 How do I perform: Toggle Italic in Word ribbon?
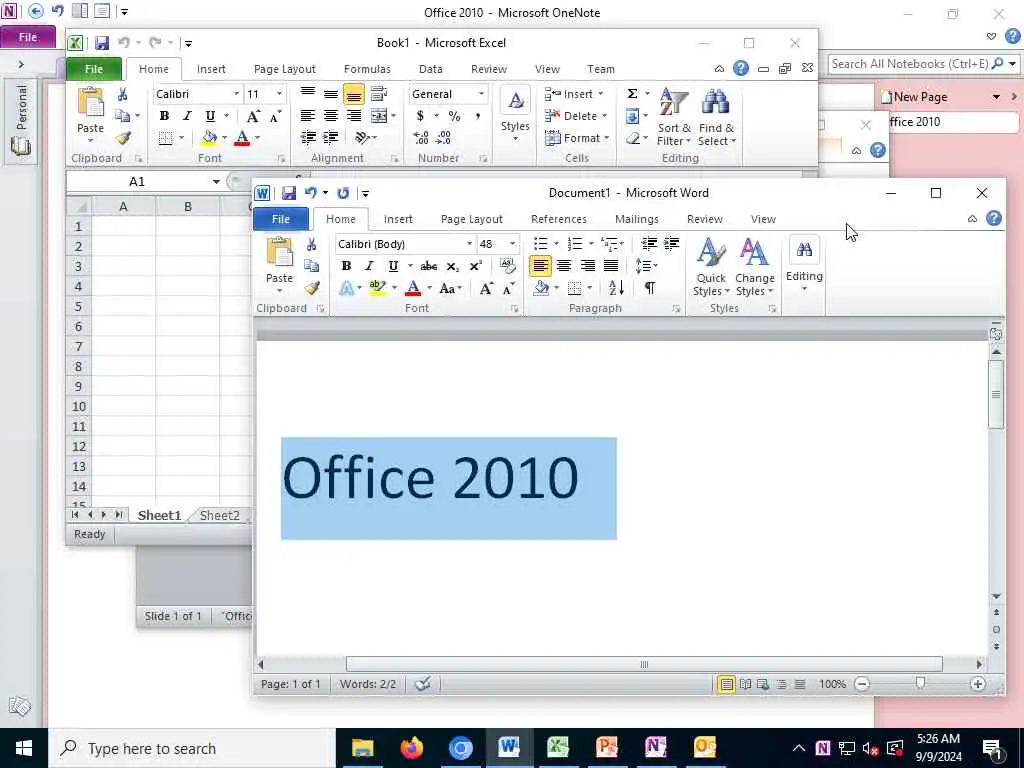point(369,266)
